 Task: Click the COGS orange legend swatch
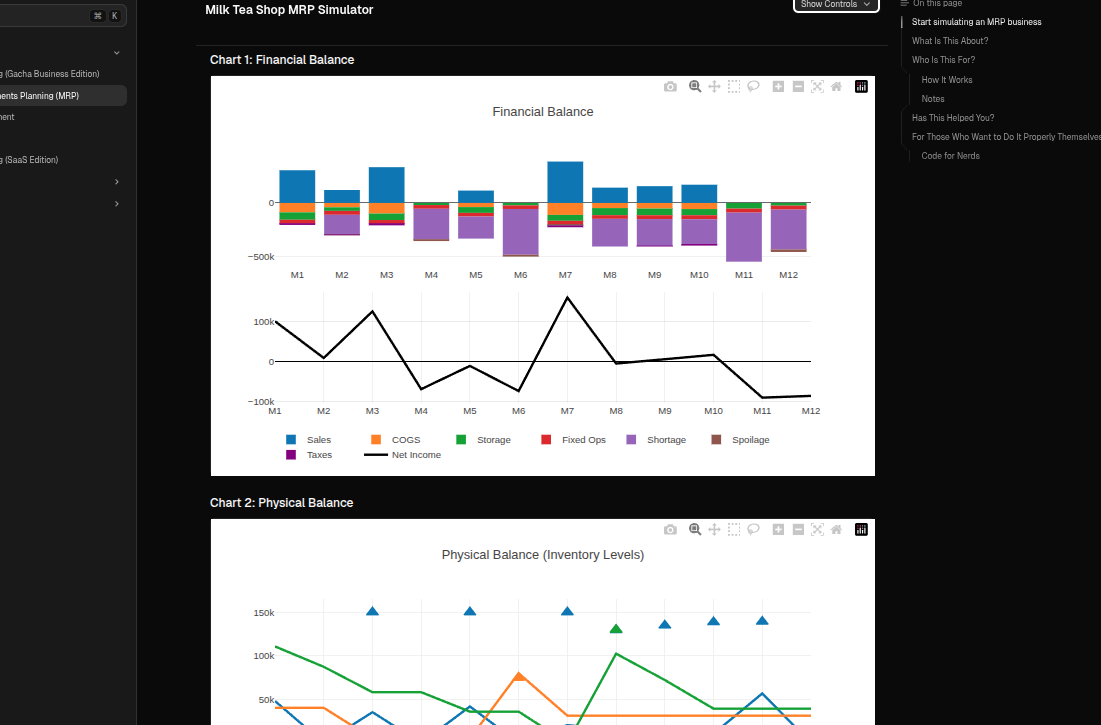[376, 440]
